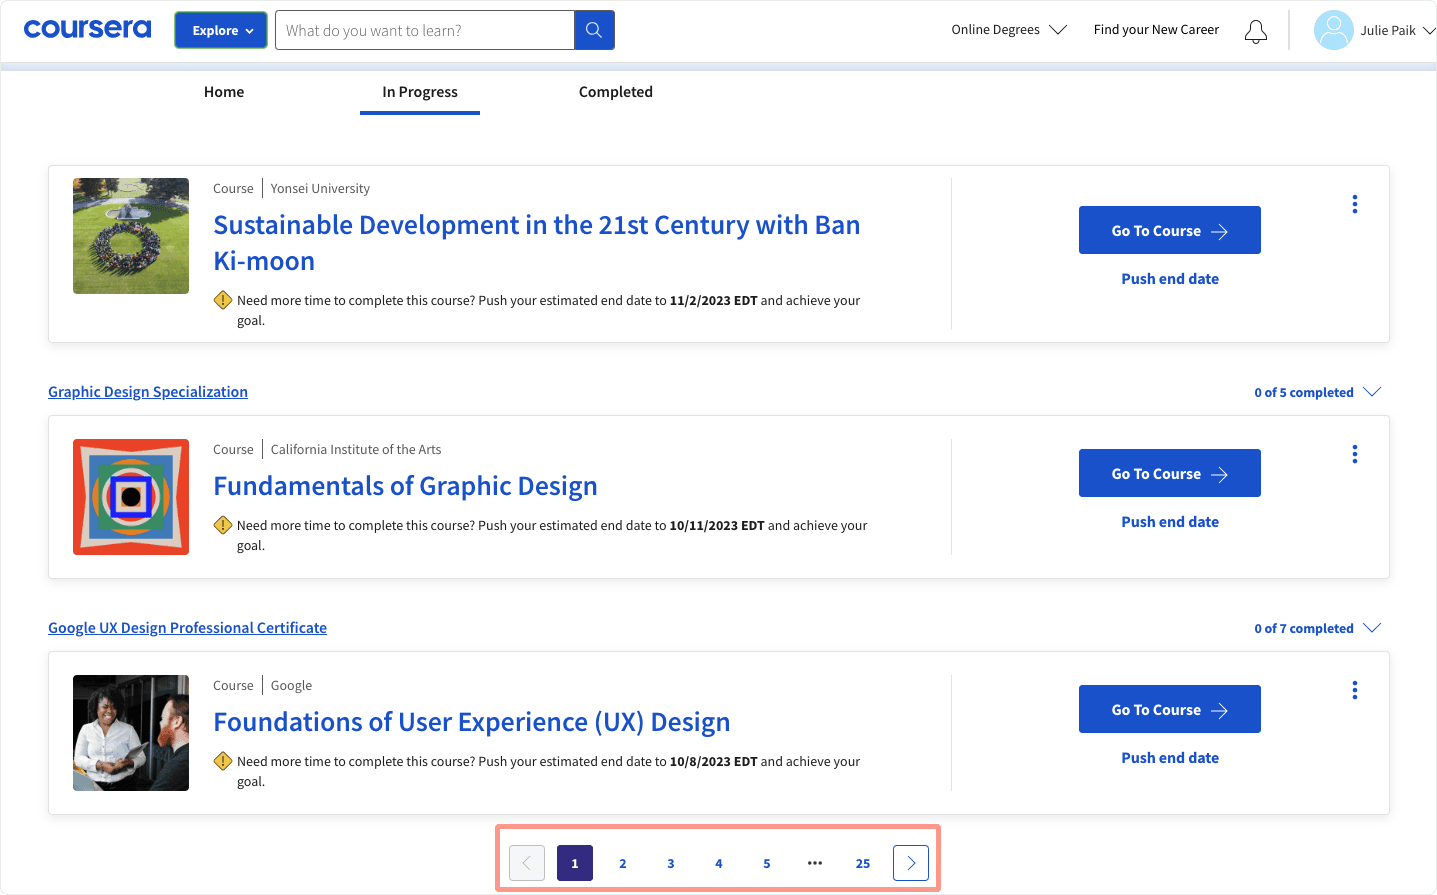
Task: Open Foundations of User Experience (UX) Design title
Action: tap(472, 722)
